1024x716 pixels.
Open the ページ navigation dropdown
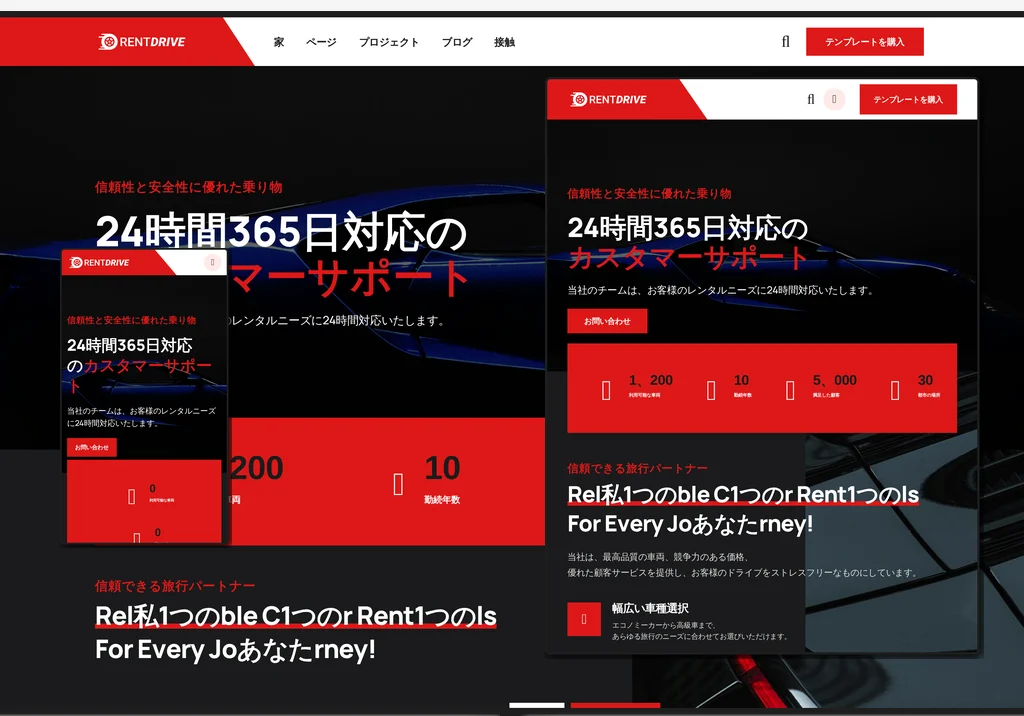(321, 41)
